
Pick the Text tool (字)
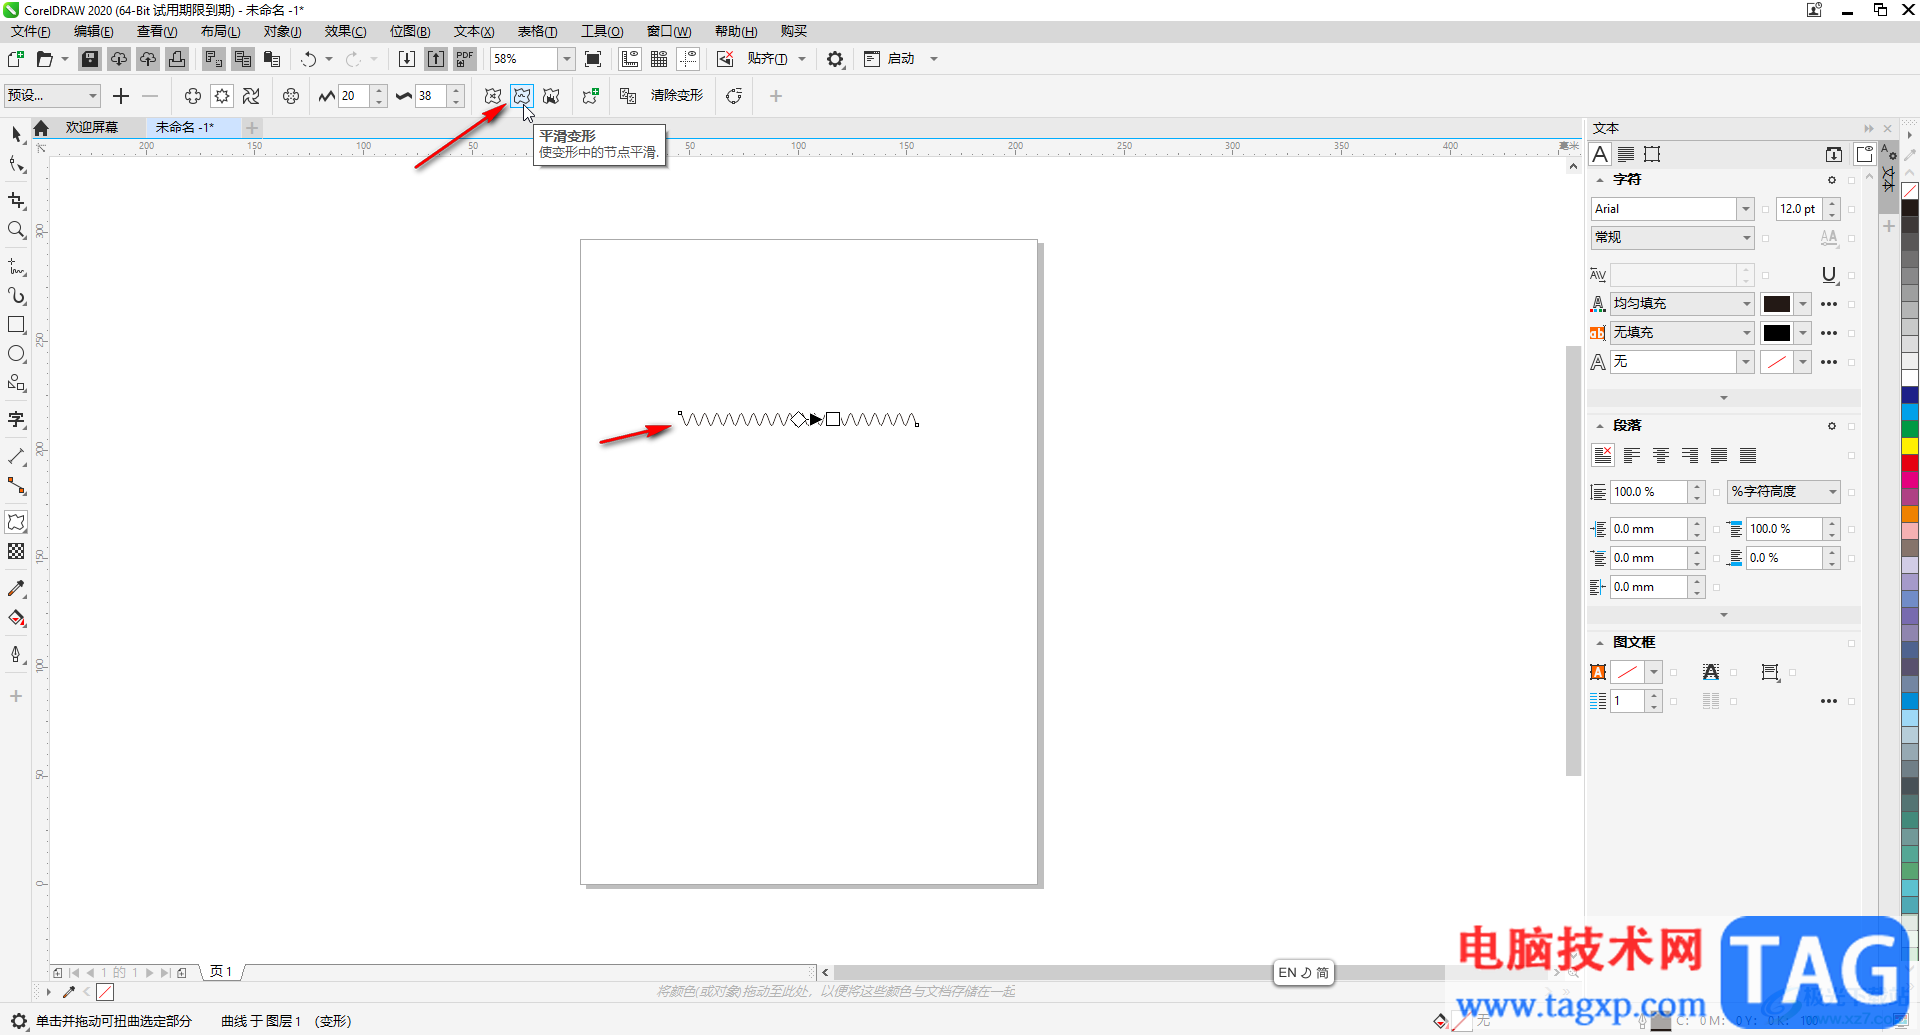point(16,420)
